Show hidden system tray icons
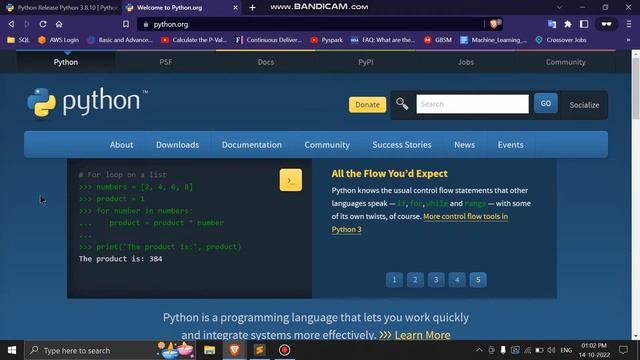This screenshot has width=640, height=360. pyautogui.click(x=479, y=350)
